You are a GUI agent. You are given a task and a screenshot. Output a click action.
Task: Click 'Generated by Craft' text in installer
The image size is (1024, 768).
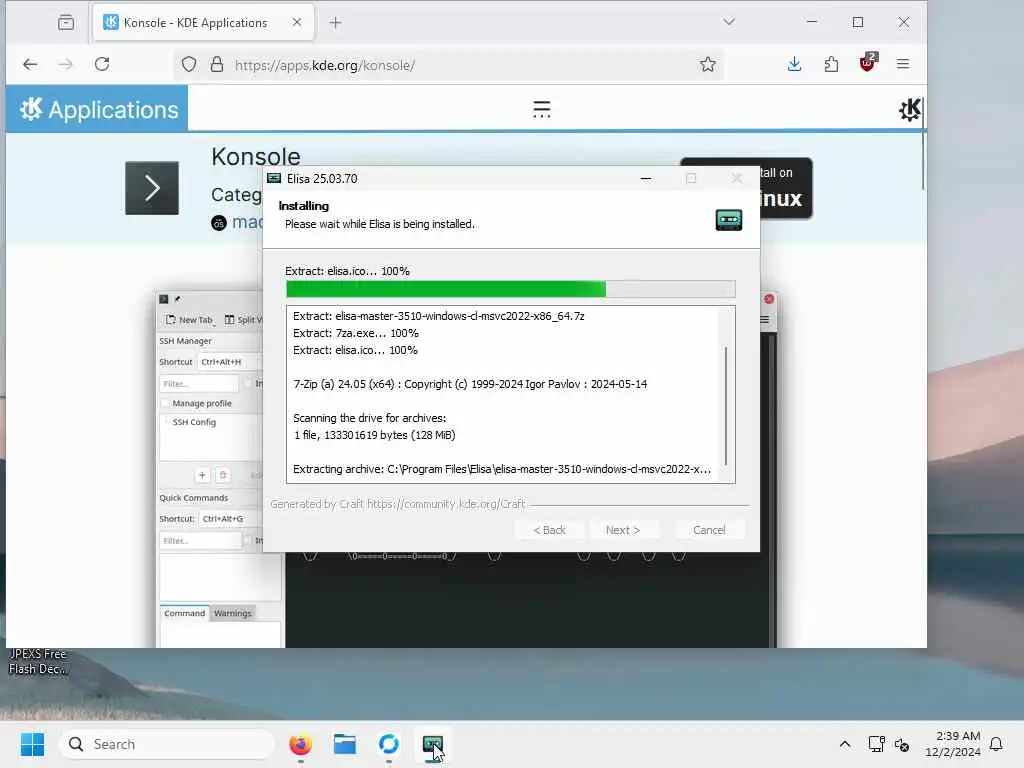pos(398,504)
